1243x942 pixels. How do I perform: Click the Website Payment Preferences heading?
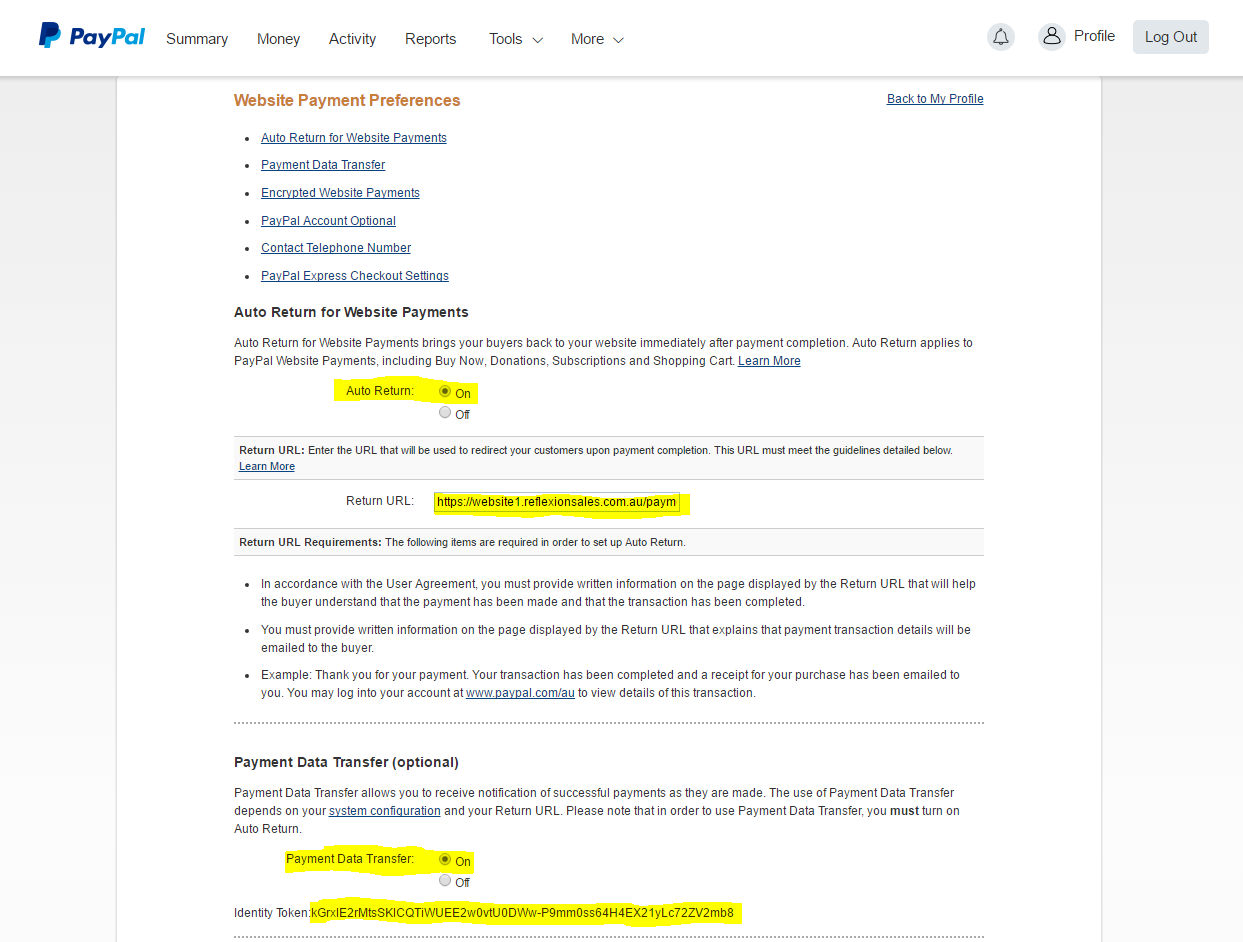(347, 100)
